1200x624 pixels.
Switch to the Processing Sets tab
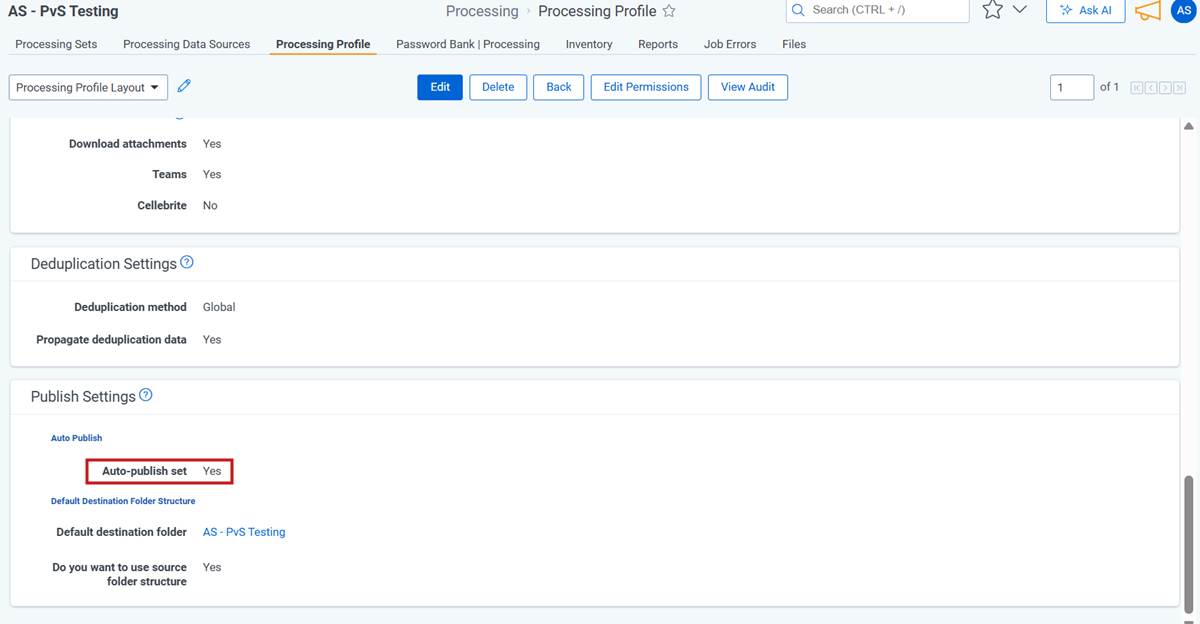[56, 44]
